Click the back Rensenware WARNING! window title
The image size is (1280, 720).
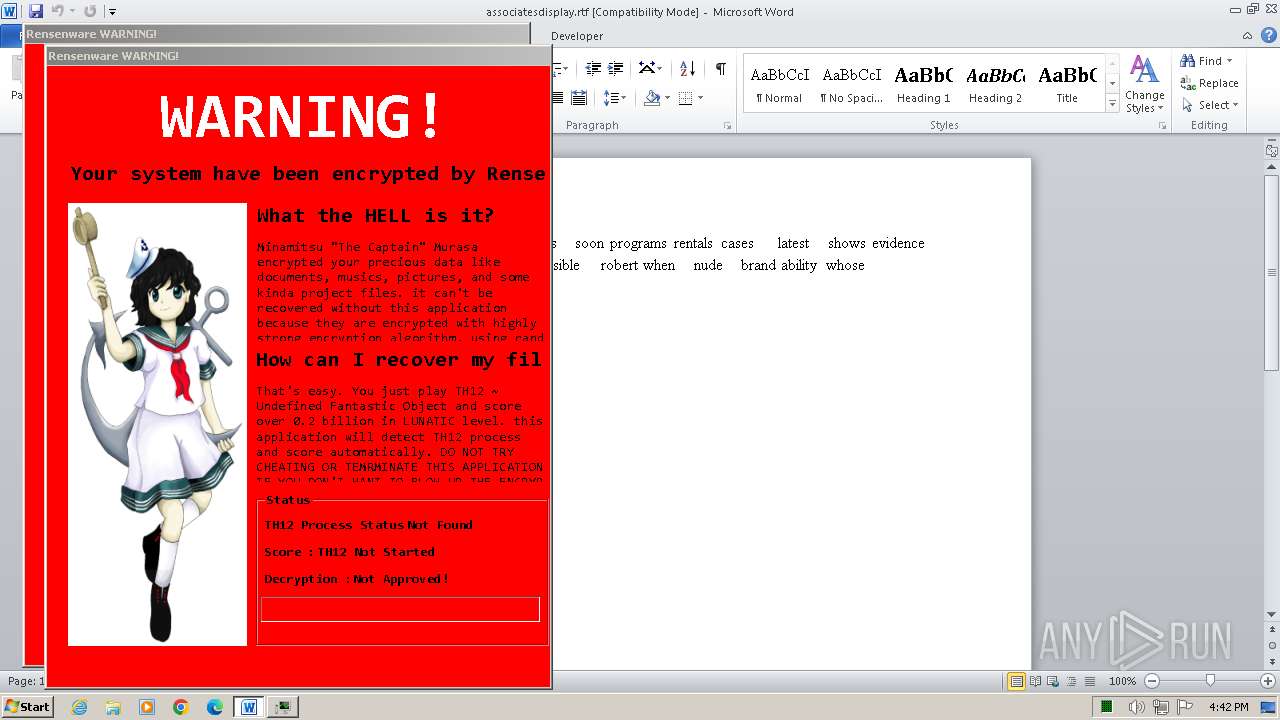(91, 34)
